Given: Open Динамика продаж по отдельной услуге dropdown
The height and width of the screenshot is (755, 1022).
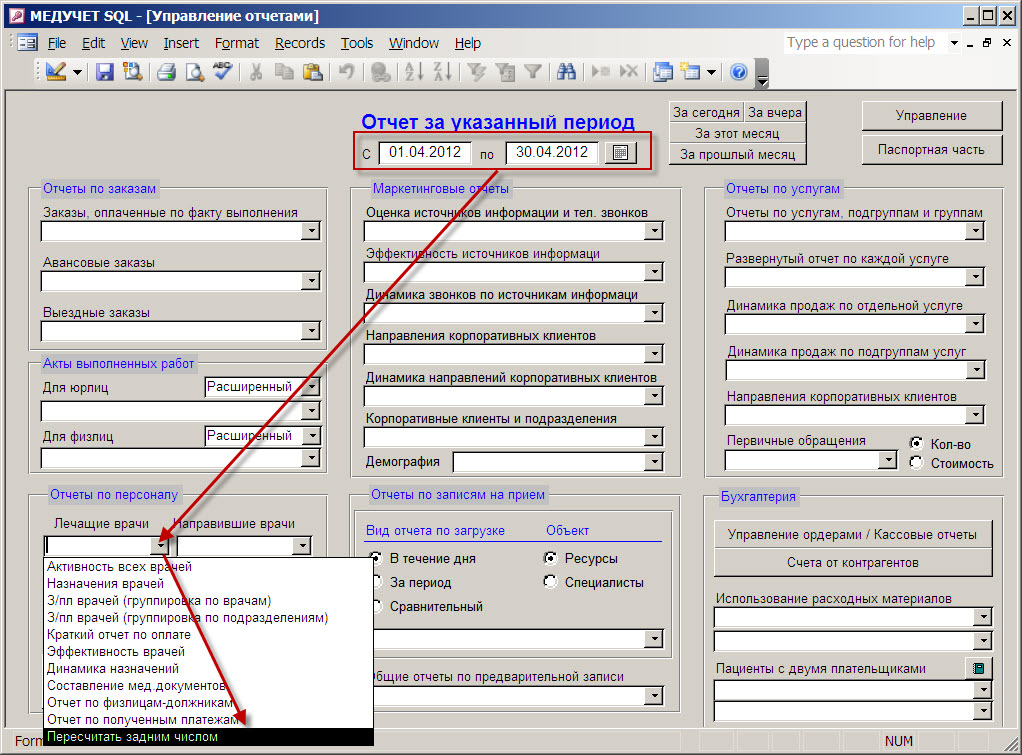Looking at the screenshot, I should pyautogui.click(x=975, y=324).
